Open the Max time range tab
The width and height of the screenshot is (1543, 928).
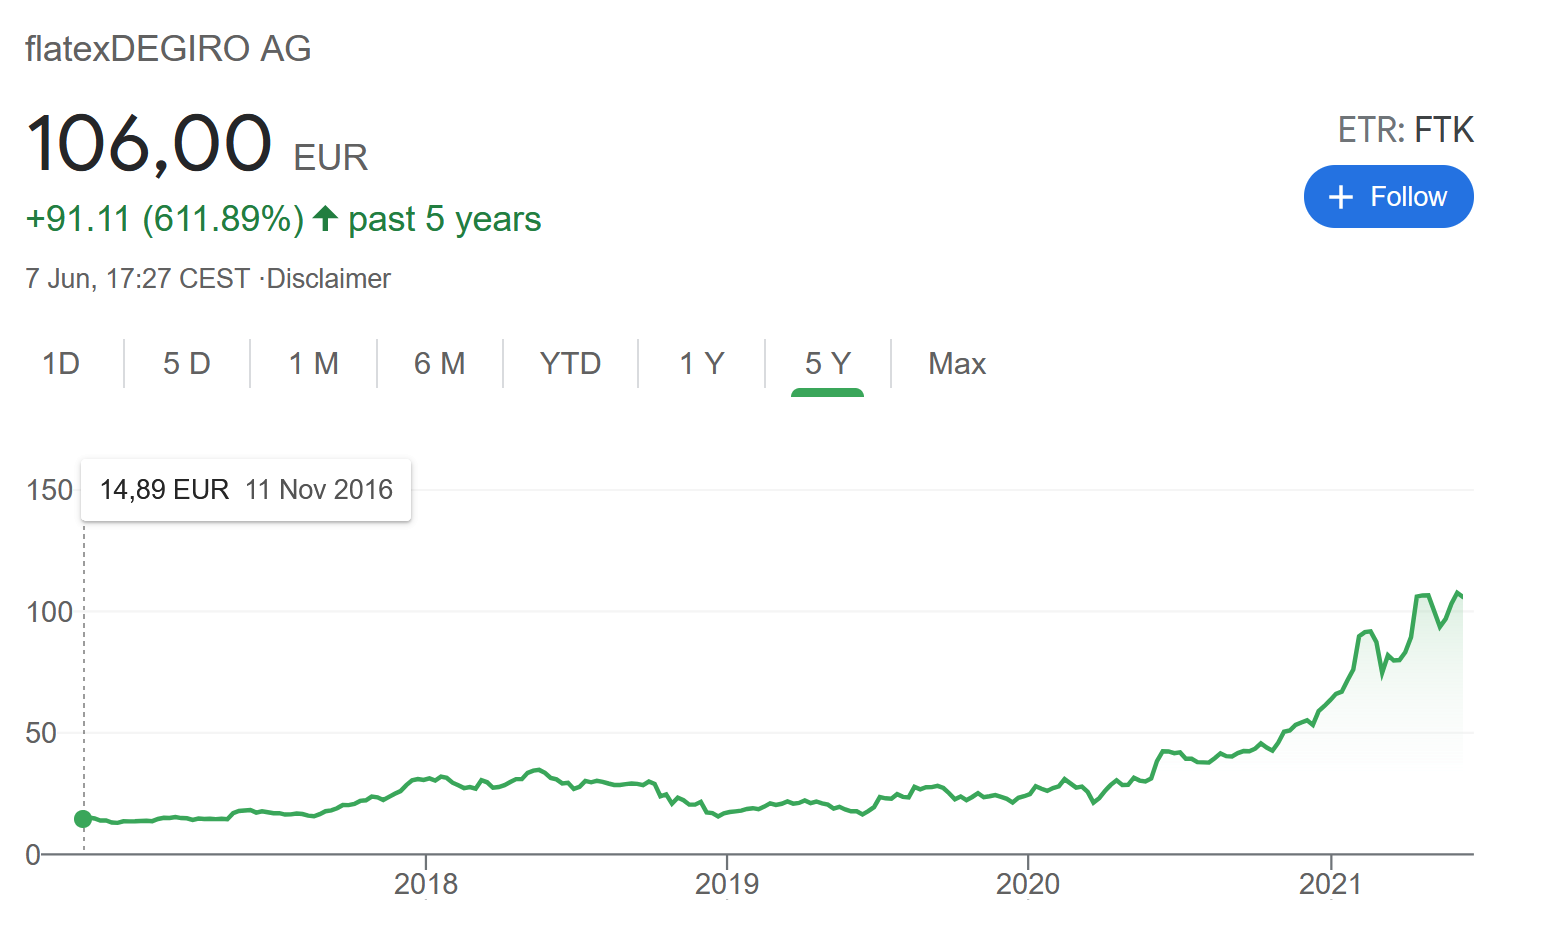957,363
